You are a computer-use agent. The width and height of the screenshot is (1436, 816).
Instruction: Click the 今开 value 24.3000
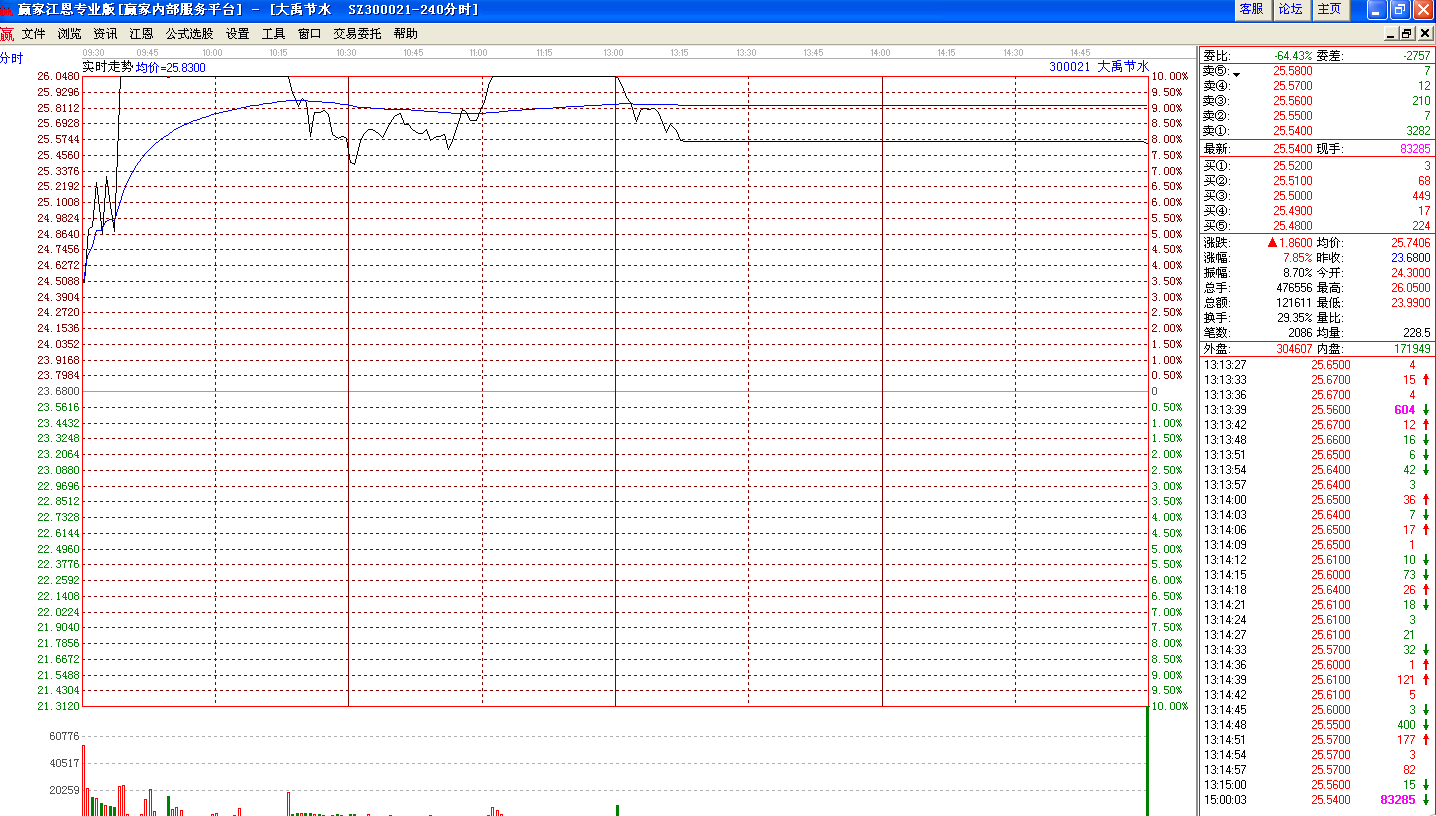1411,273
